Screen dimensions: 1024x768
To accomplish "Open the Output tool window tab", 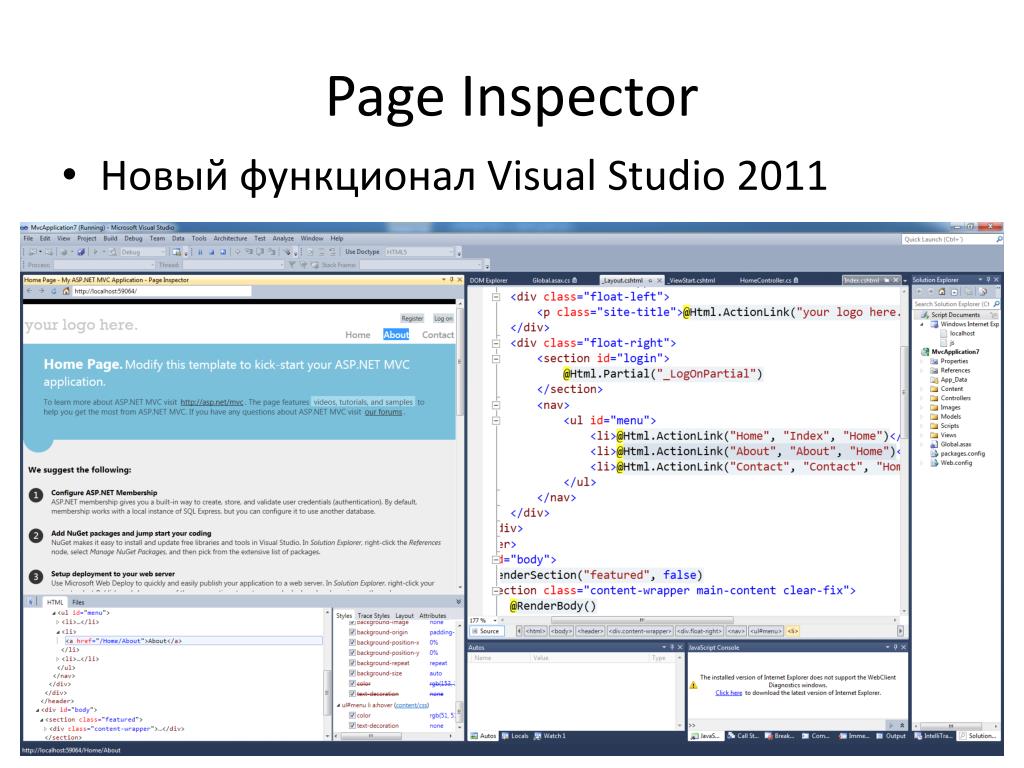I will [891, 736].
